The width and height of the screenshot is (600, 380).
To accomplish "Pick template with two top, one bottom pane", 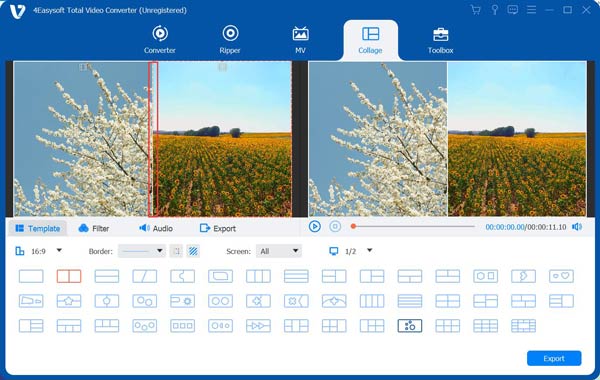I will 448,276.
